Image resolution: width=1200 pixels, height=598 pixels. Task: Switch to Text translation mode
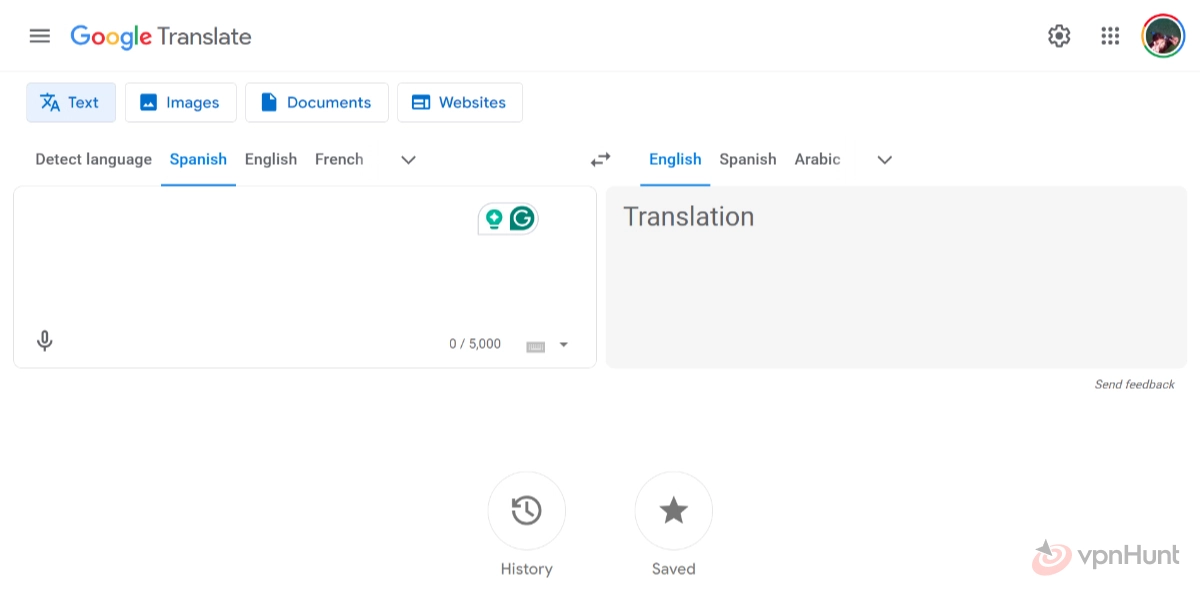[x=71, y=102]
